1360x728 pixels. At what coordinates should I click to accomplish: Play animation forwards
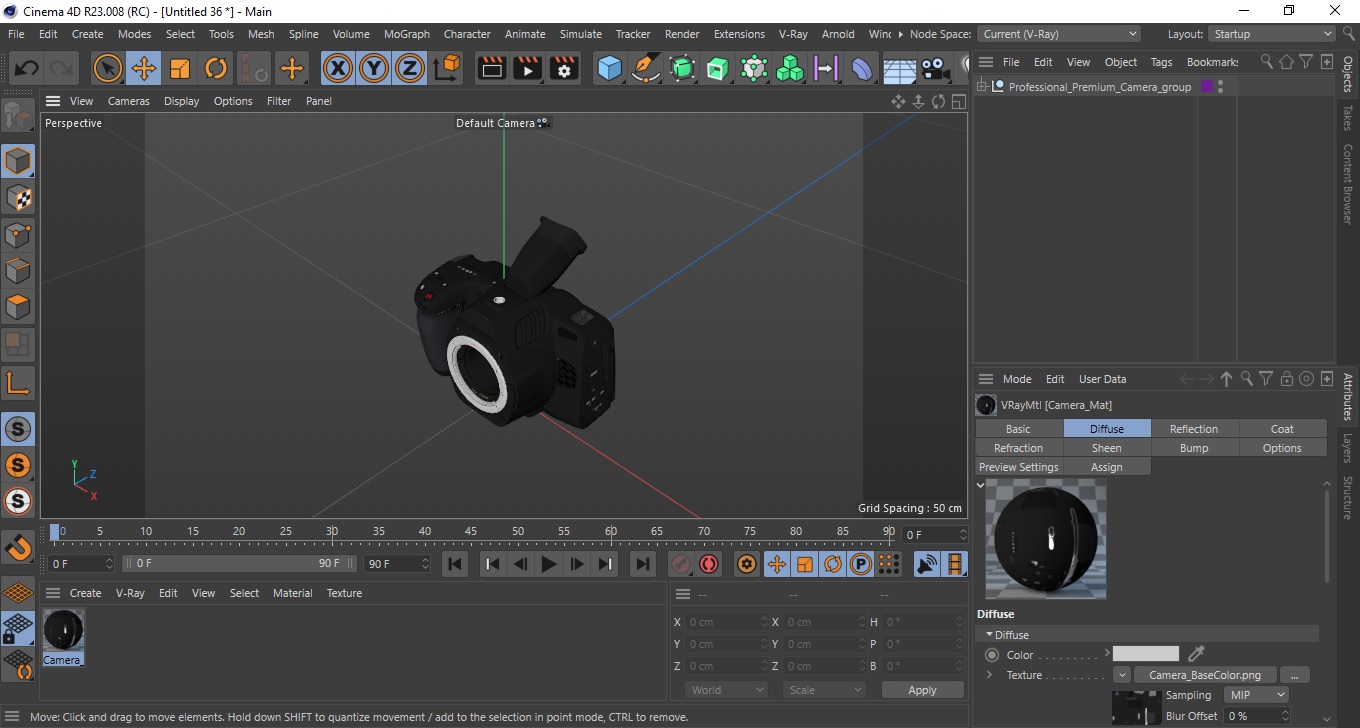548,564
